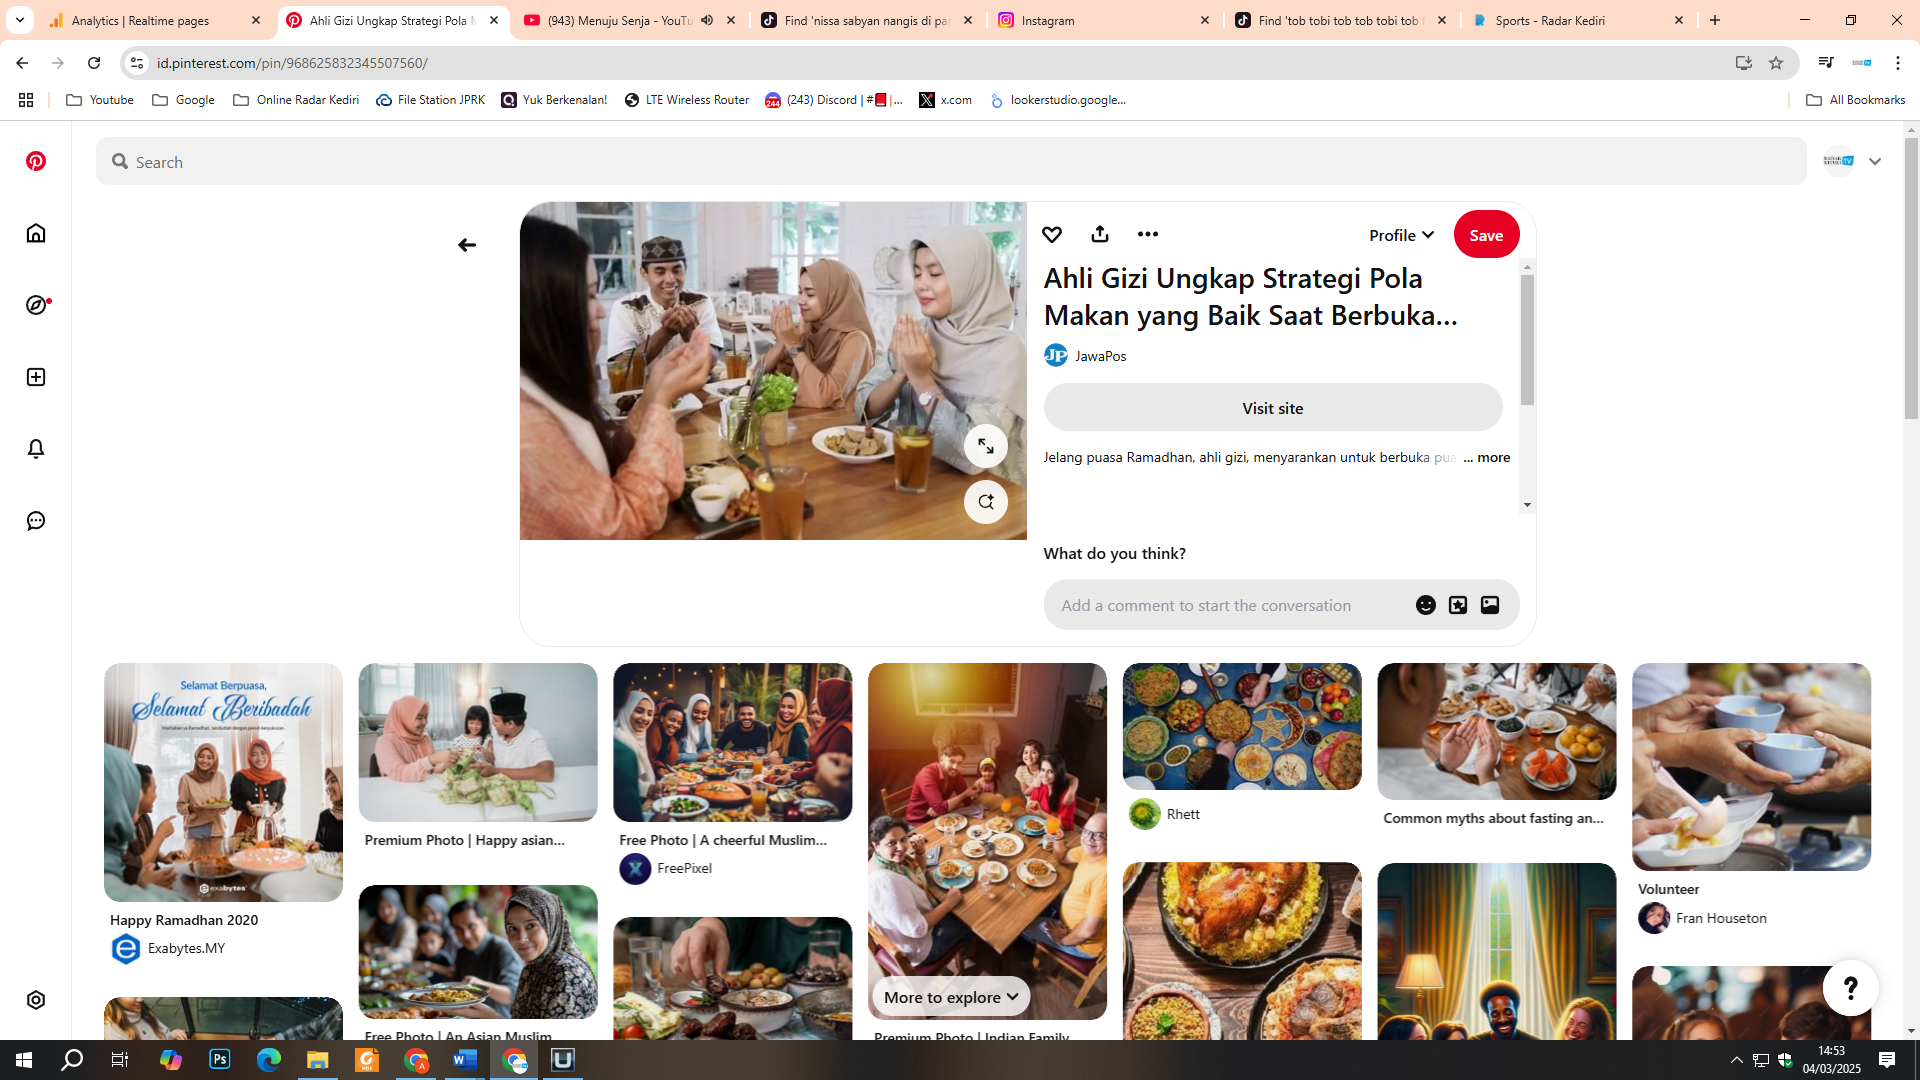Switch to the Analytics Realtime pages tab
1920x1080 pixels.
[x=140, y=20]
